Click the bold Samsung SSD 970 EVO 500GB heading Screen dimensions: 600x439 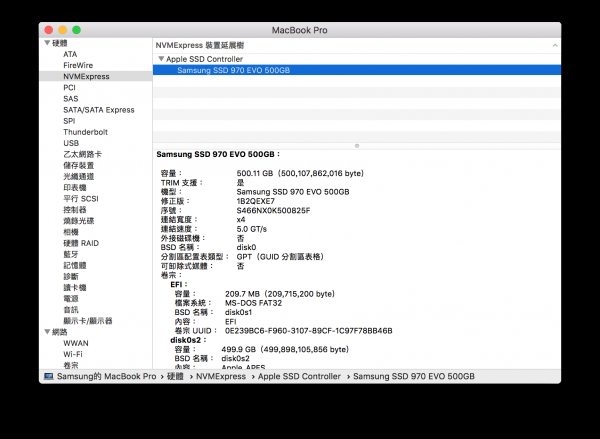pos(215,154)
